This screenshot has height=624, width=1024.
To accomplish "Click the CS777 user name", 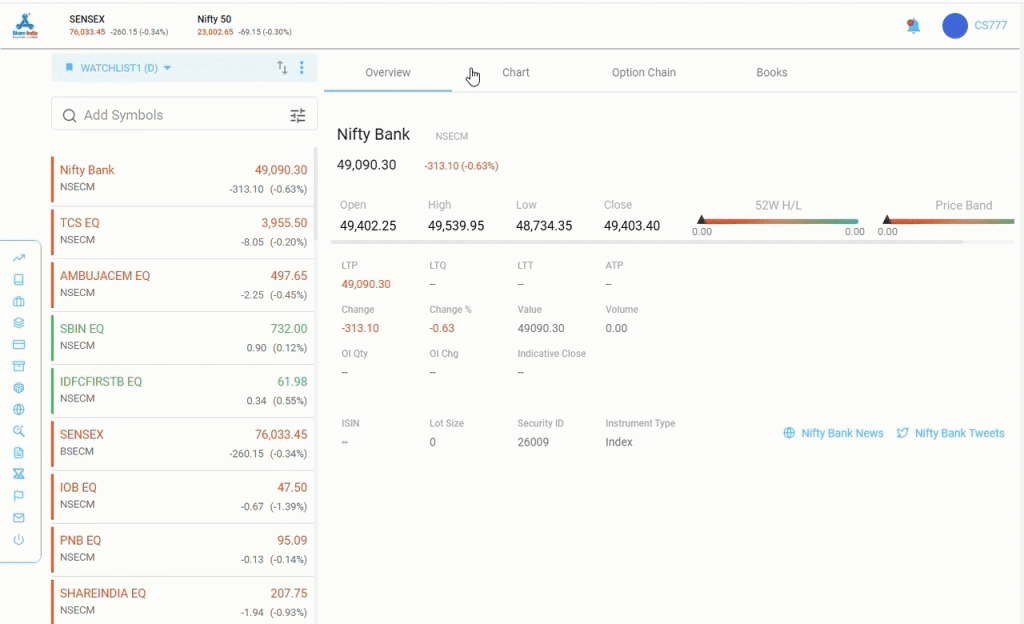I will pos(990,25).
